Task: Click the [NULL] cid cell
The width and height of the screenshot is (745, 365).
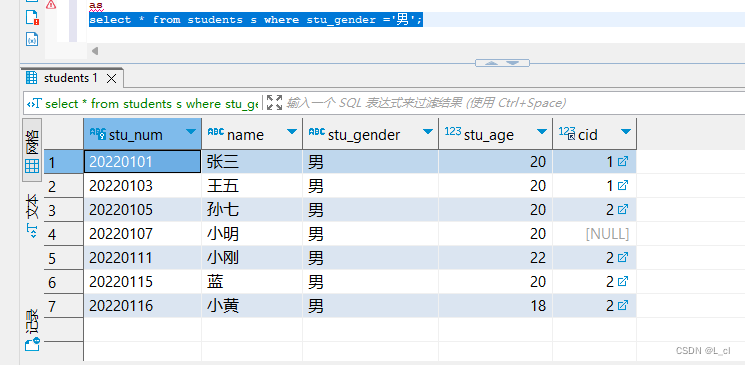Action: point(594,234)
